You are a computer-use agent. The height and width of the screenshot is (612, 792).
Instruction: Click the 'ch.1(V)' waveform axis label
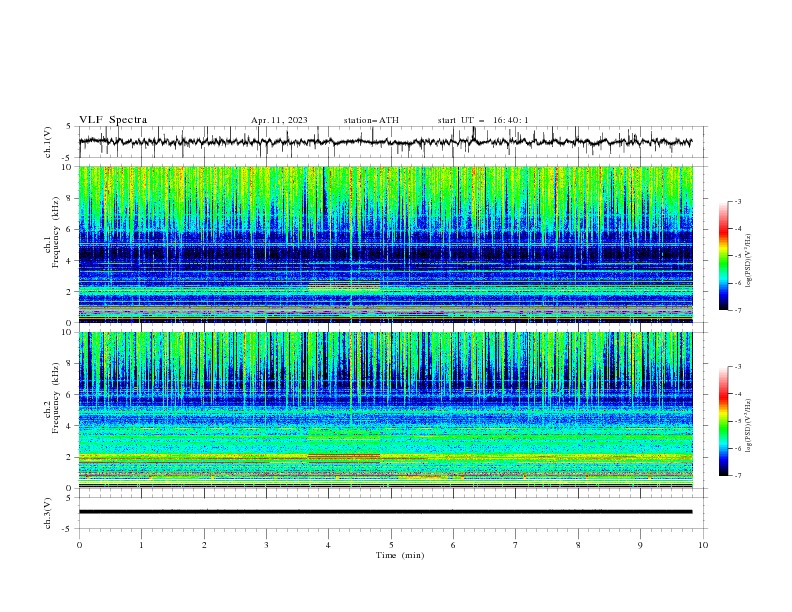pos(48,142)
